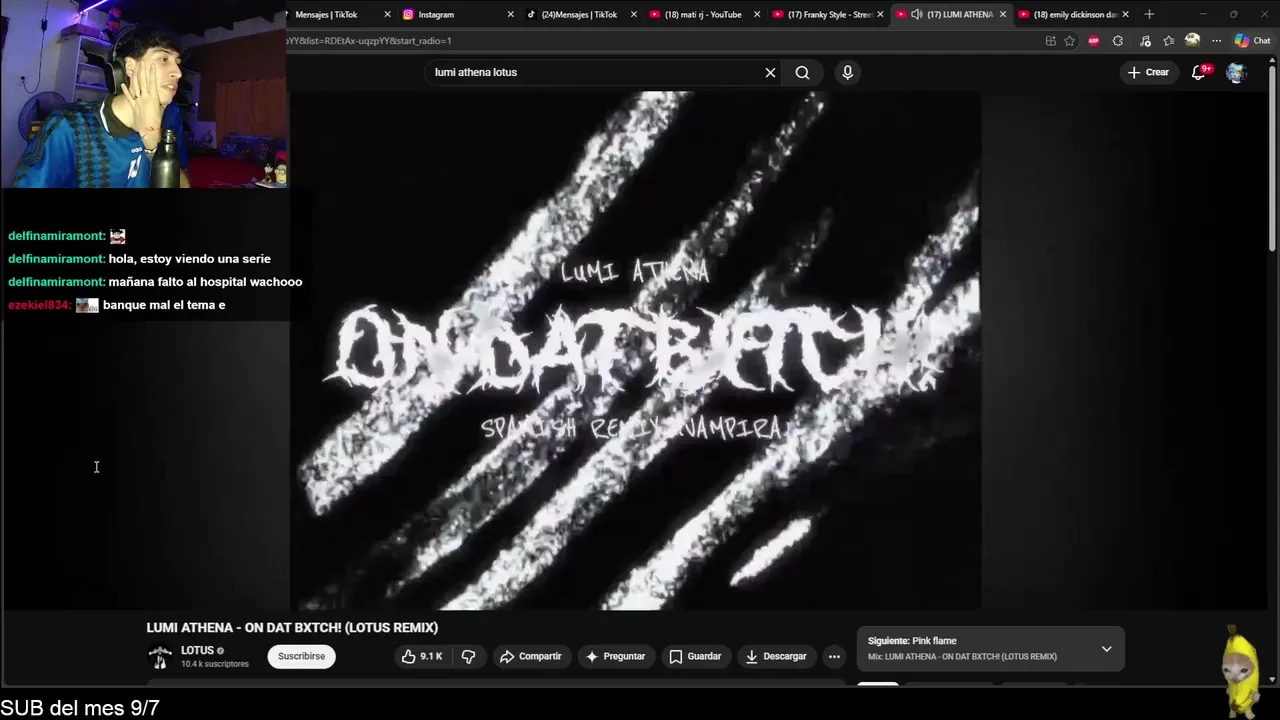
Task: Click the video player thumbnail
Action: [x=635, y=350]
